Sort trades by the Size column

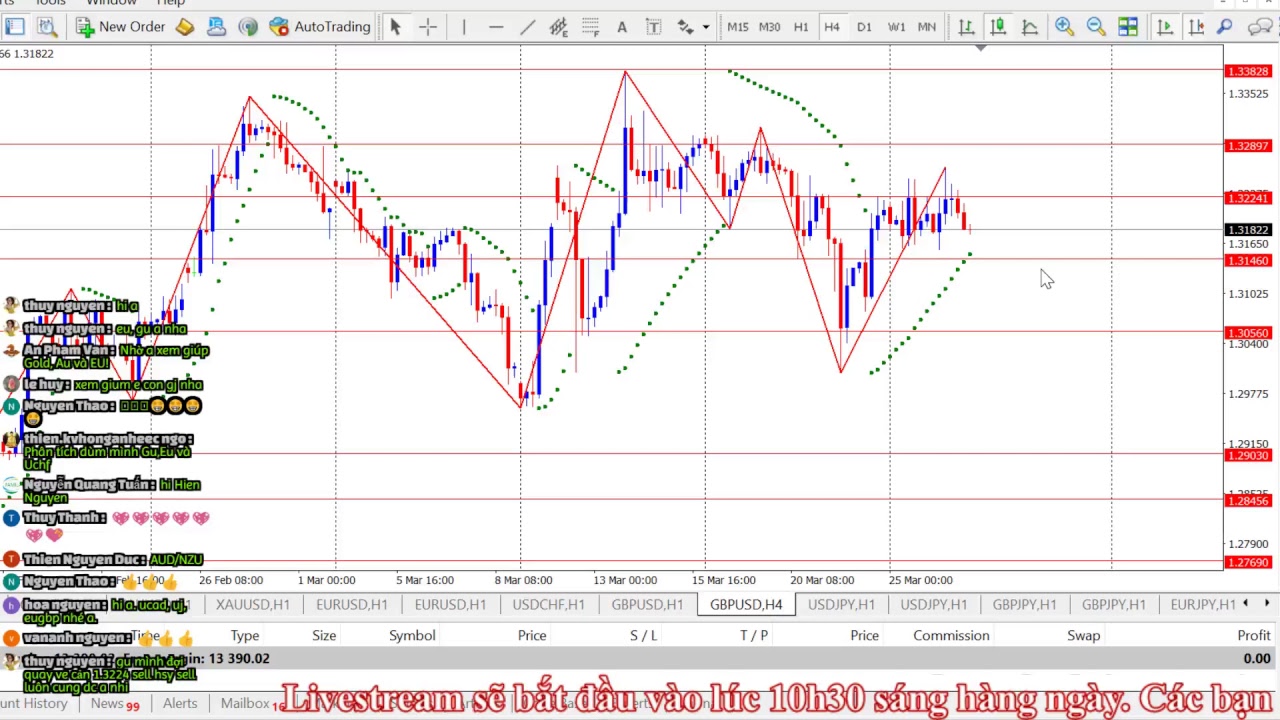(x=324, y=635)
